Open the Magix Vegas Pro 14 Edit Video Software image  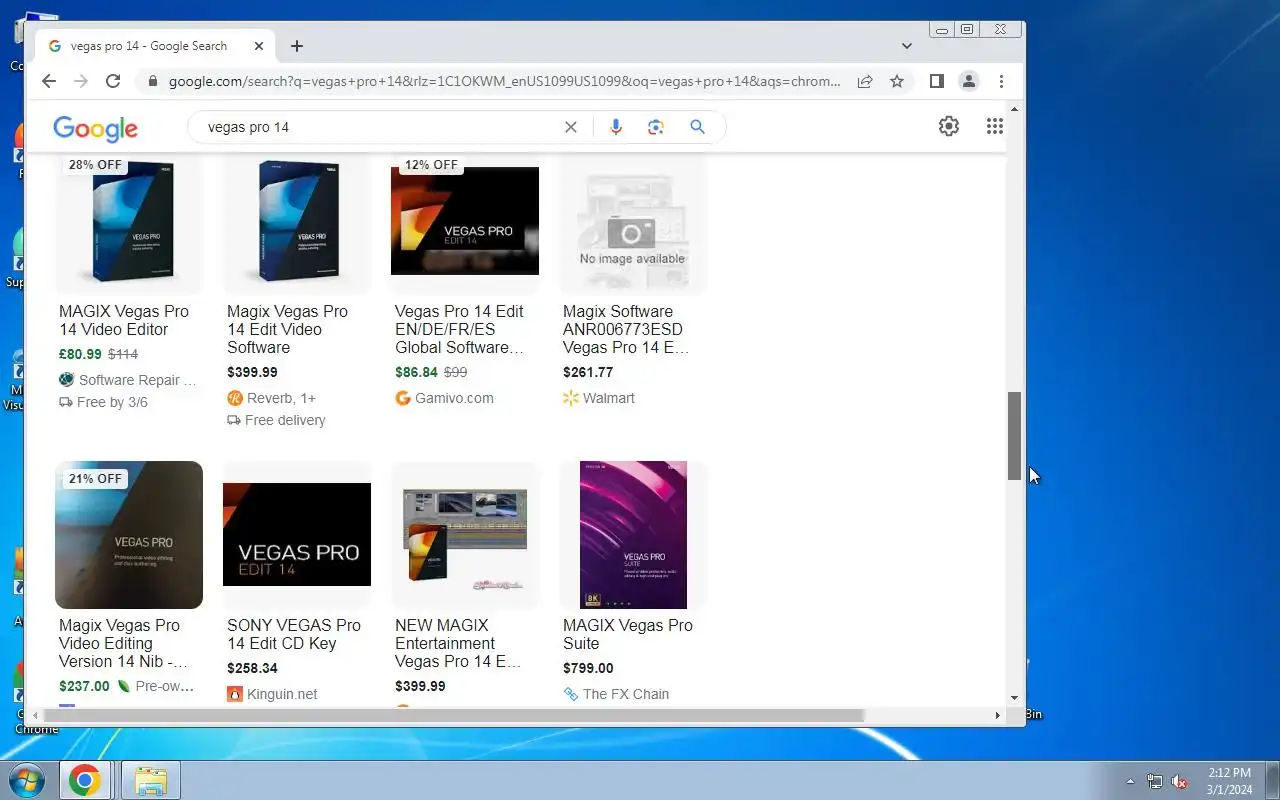pyautogui.click(x=297, y=221)
